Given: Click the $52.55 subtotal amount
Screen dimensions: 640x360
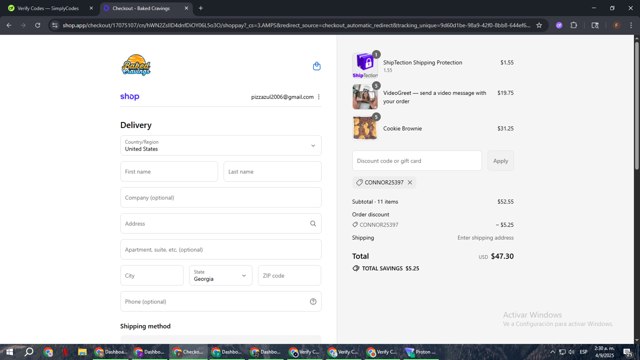Looking at the screenshot, I should point(505,202).
